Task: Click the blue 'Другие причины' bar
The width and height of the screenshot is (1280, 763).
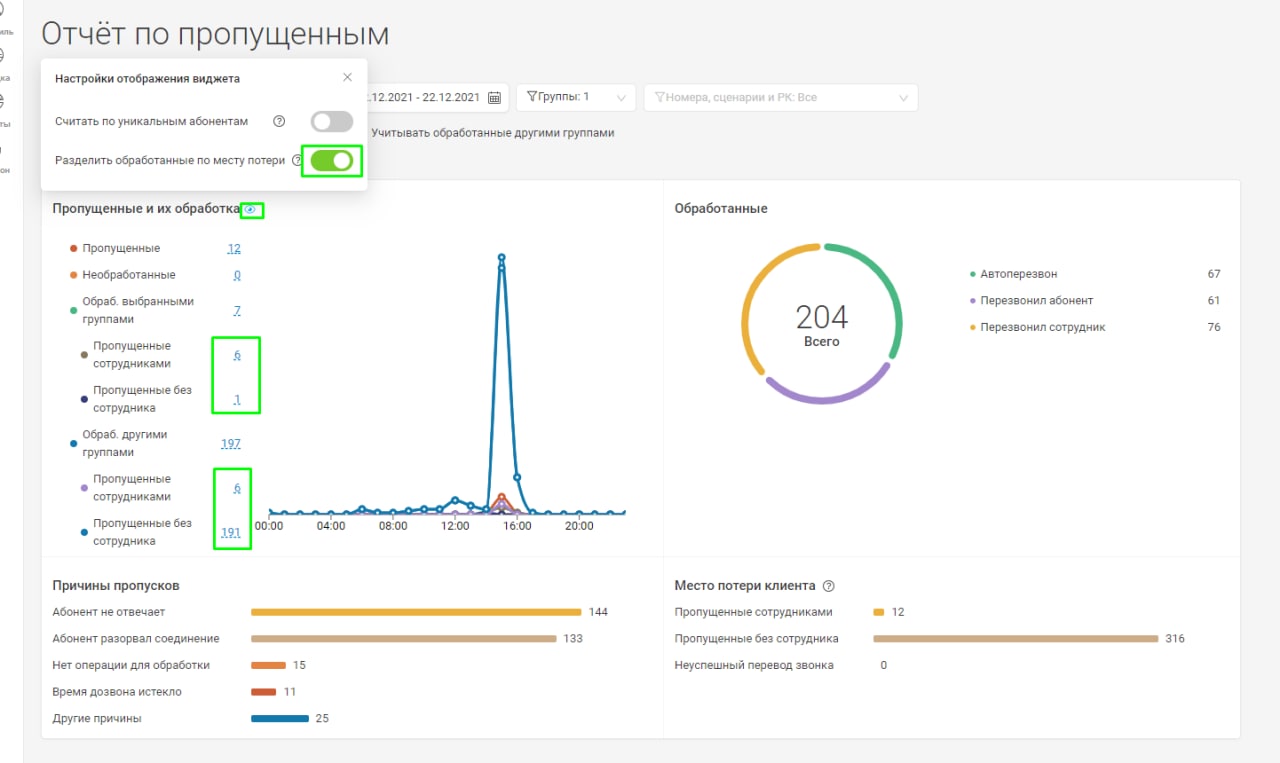Action: (280, 718)
